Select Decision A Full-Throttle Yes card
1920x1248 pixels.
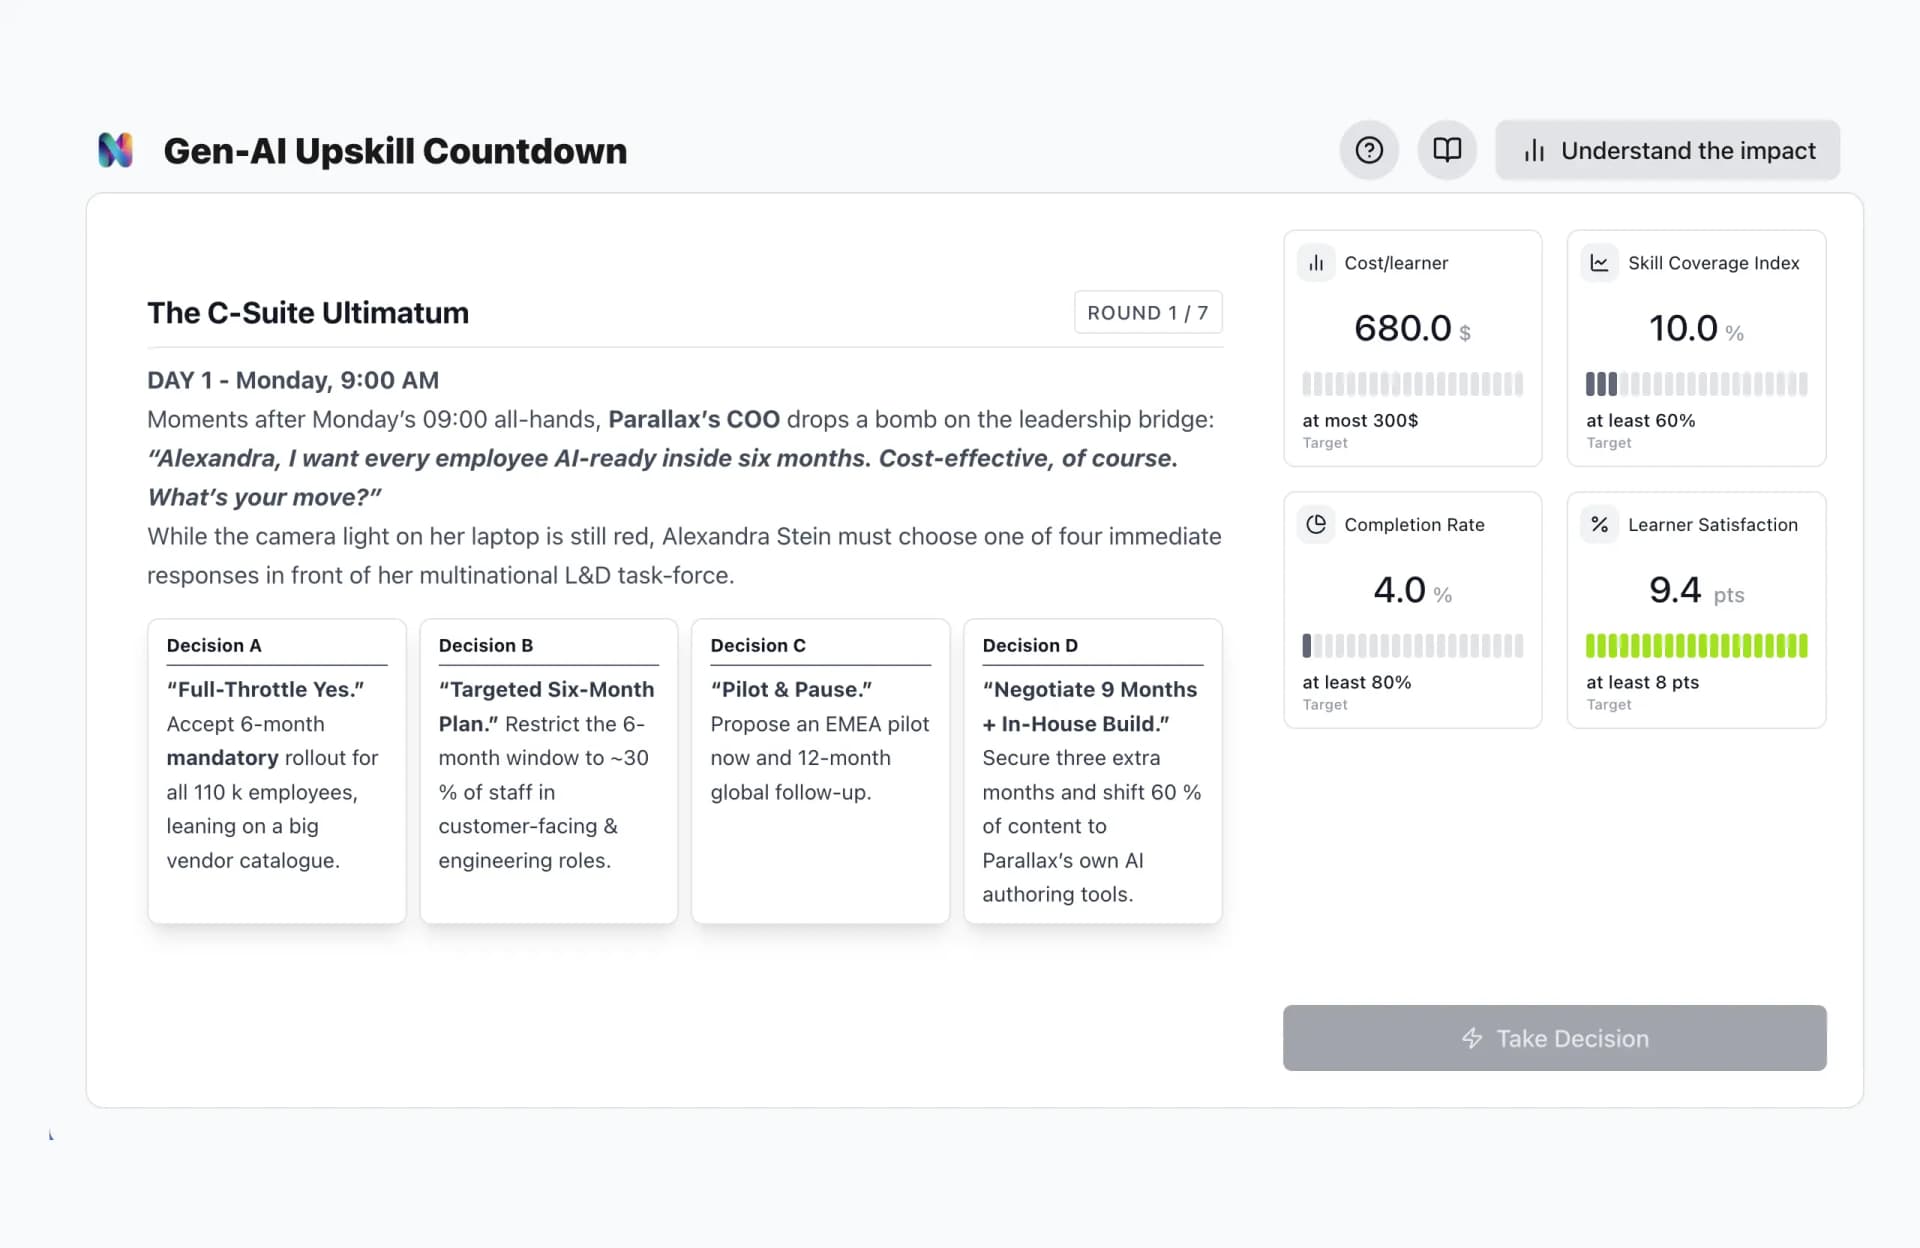coord(277,771)
